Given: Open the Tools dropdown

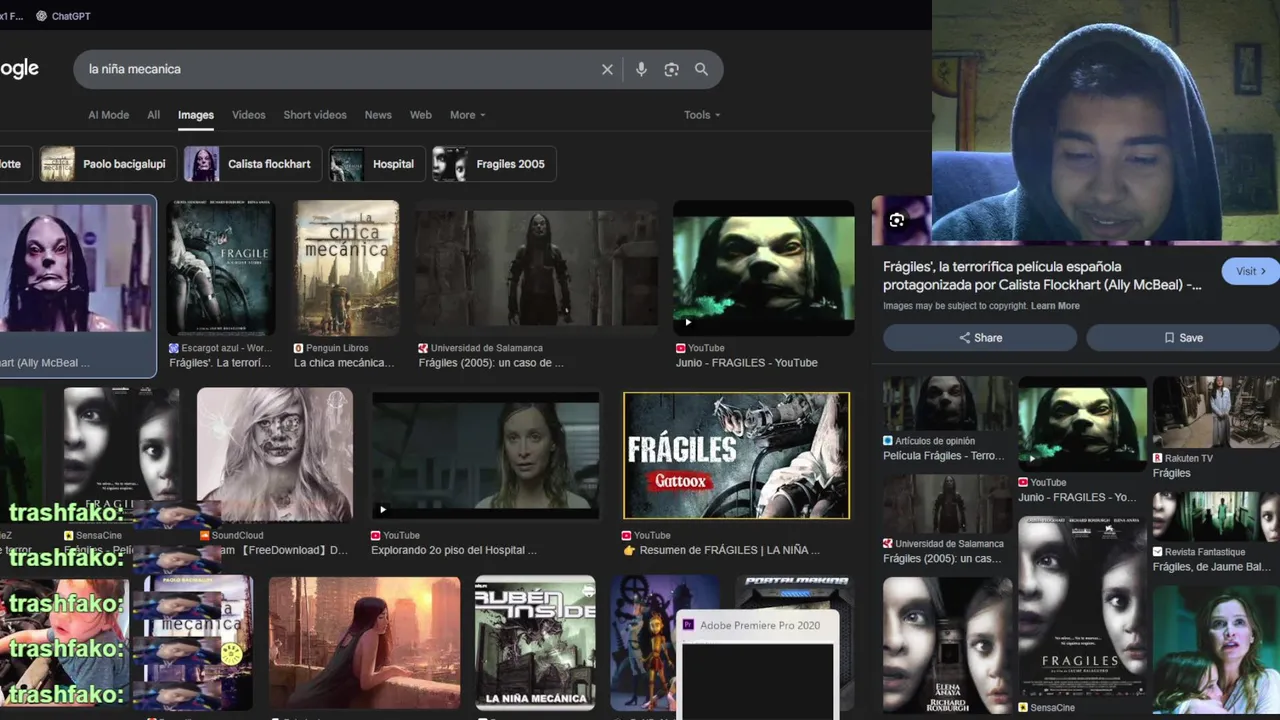Looking at the screenshot, I should click(702, 115).
